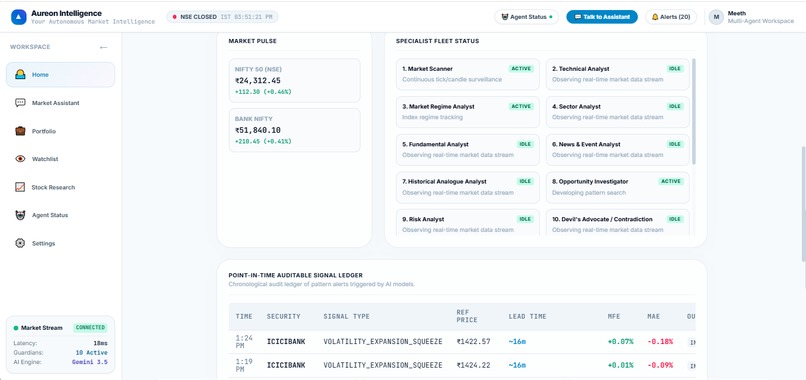The image size is (806, 380).
Task: Open the Sector Analyst agent card
Action: tap(617, 112)
